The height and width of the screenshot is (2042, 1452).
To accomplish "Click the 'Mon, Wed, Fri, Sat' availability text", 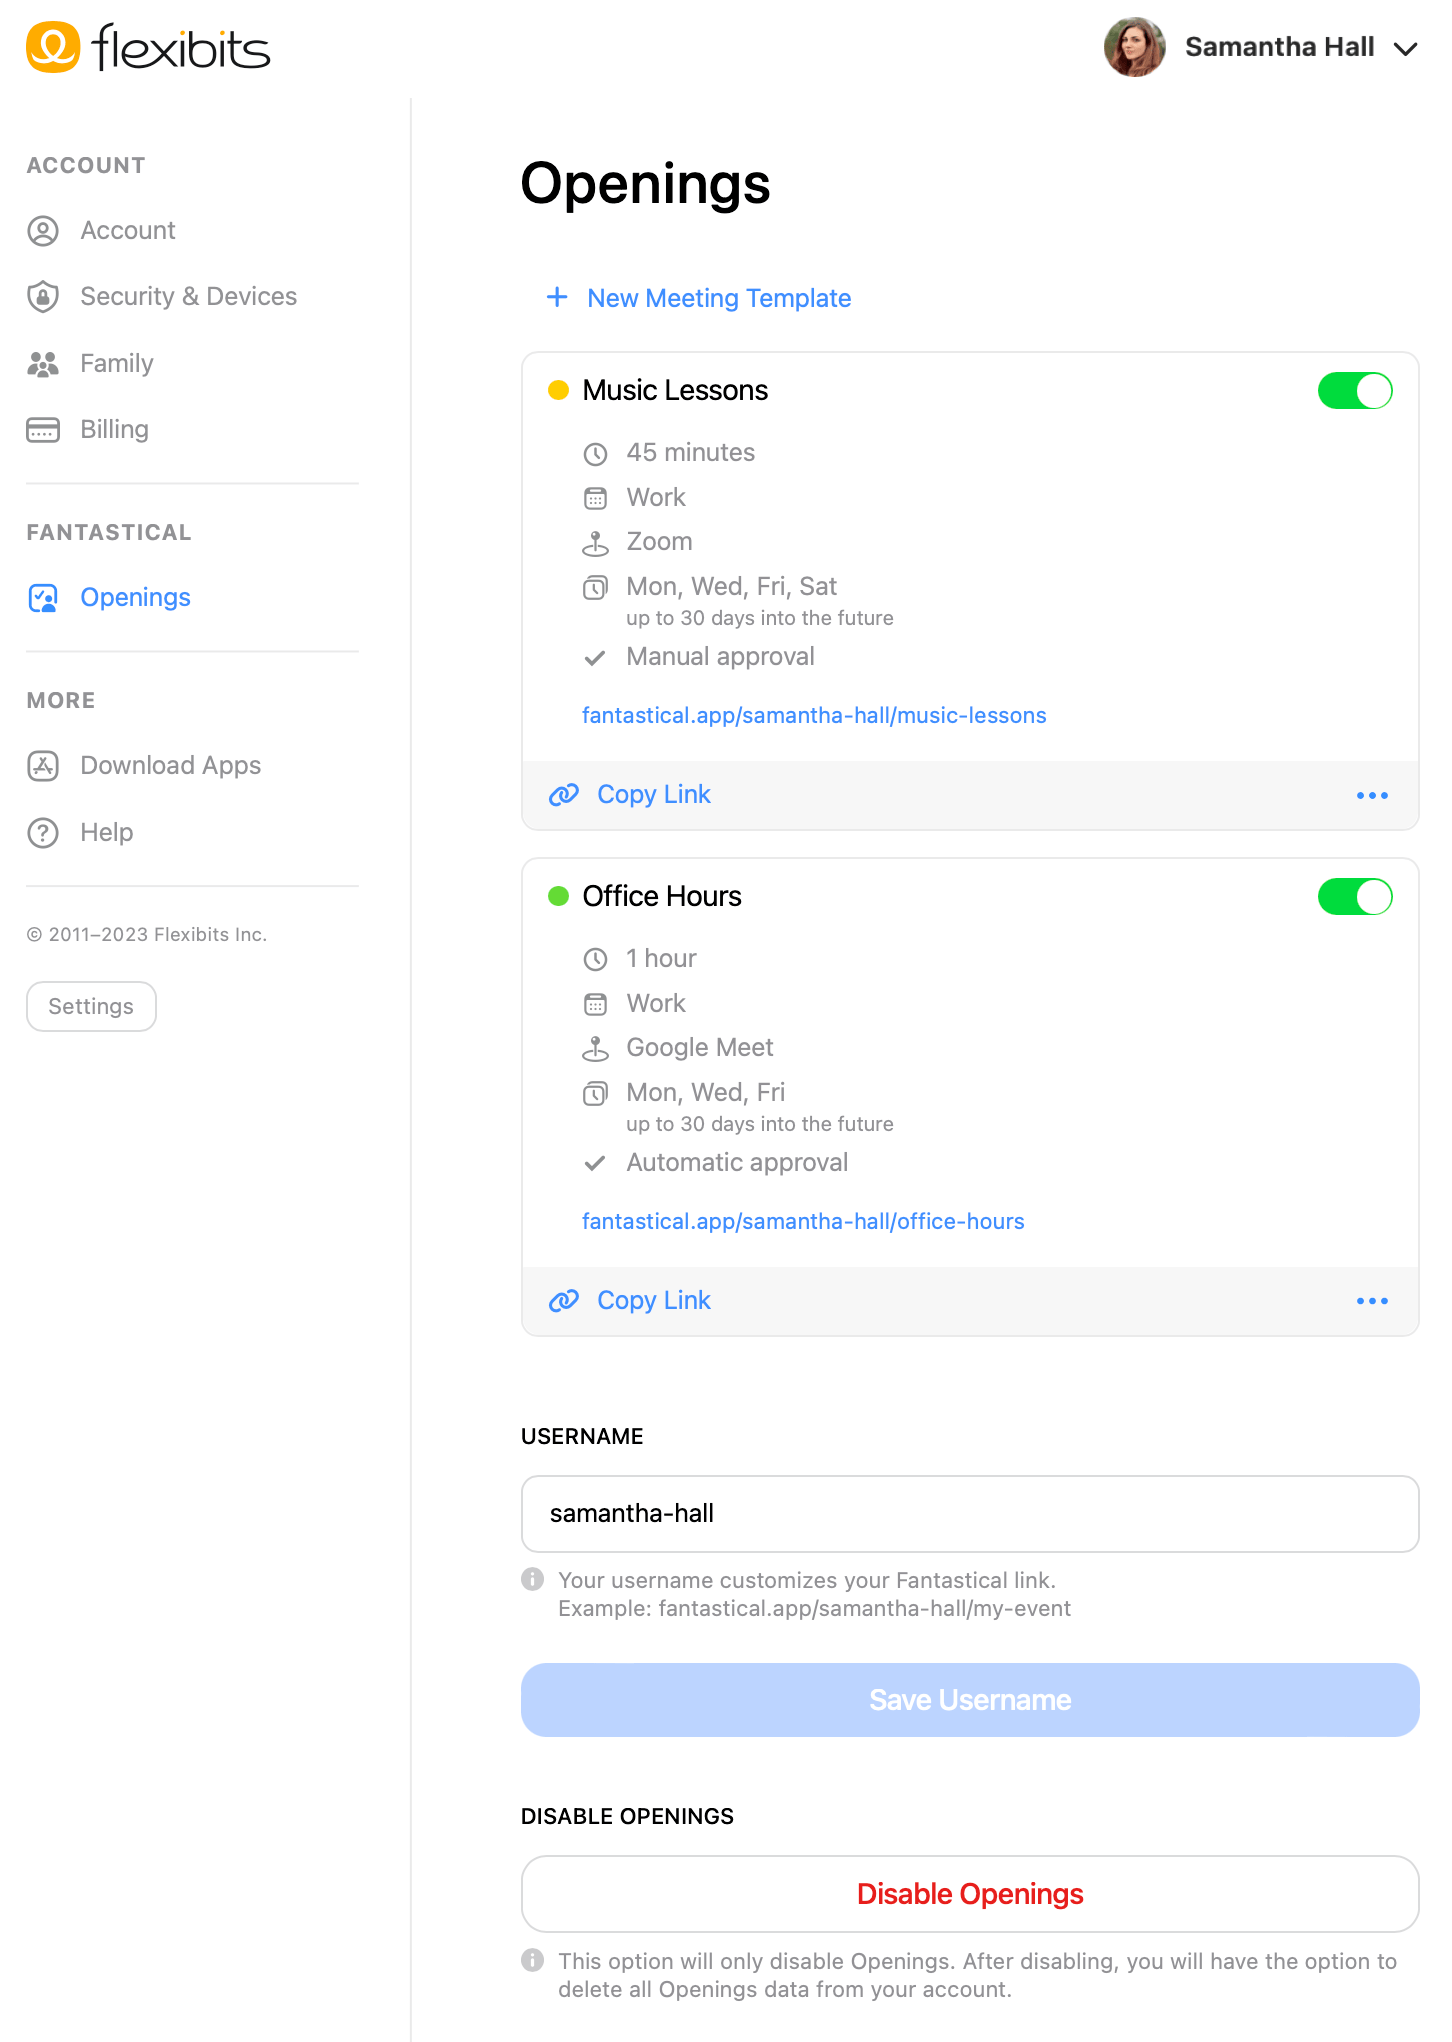I will (732, 587).
